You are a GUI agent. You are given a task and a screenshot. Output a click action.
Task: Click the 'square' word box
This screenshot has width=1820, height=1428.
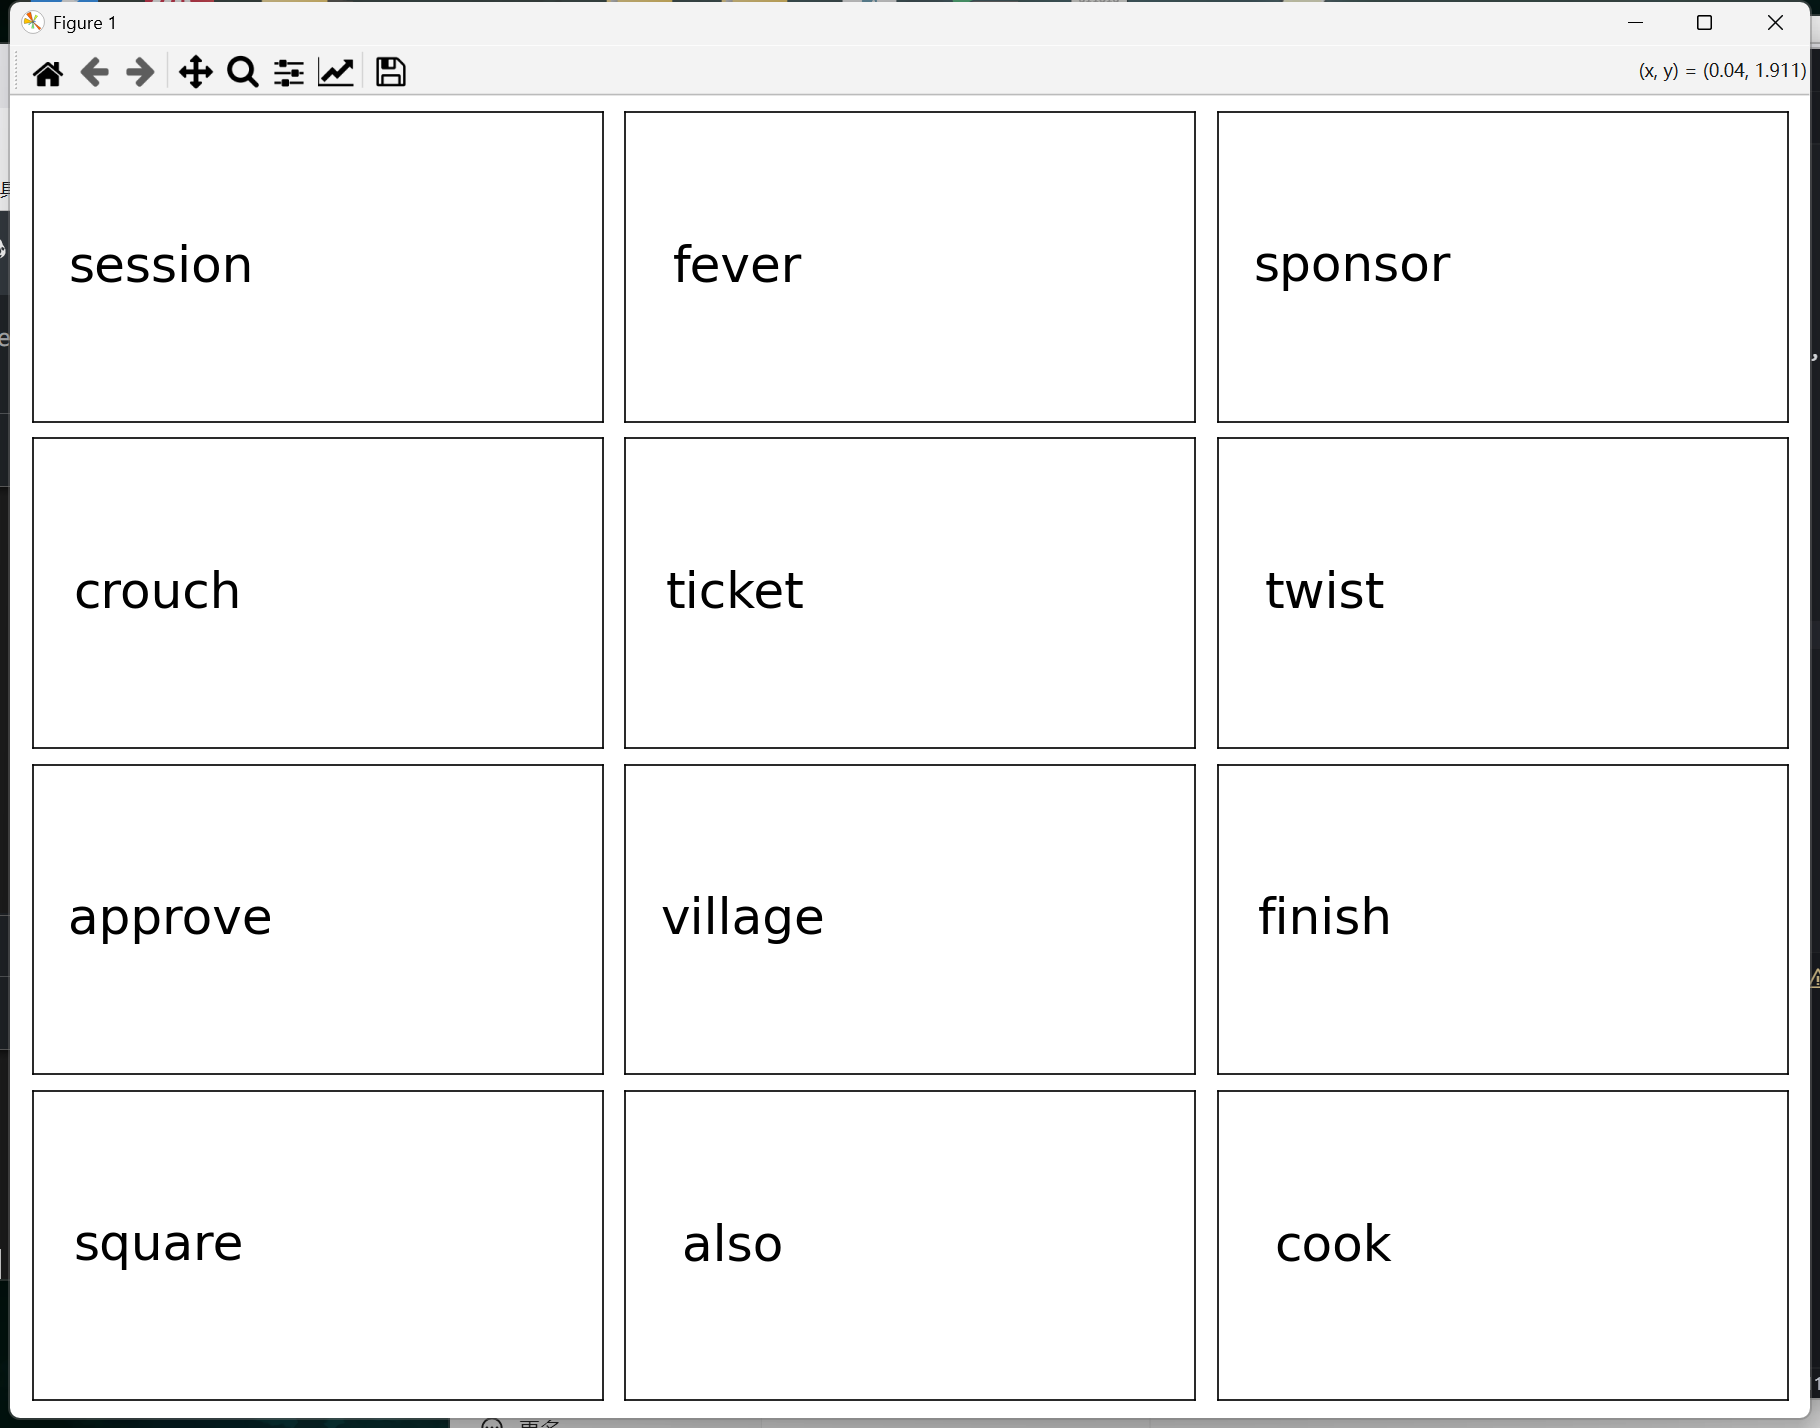coord(318,1245)
